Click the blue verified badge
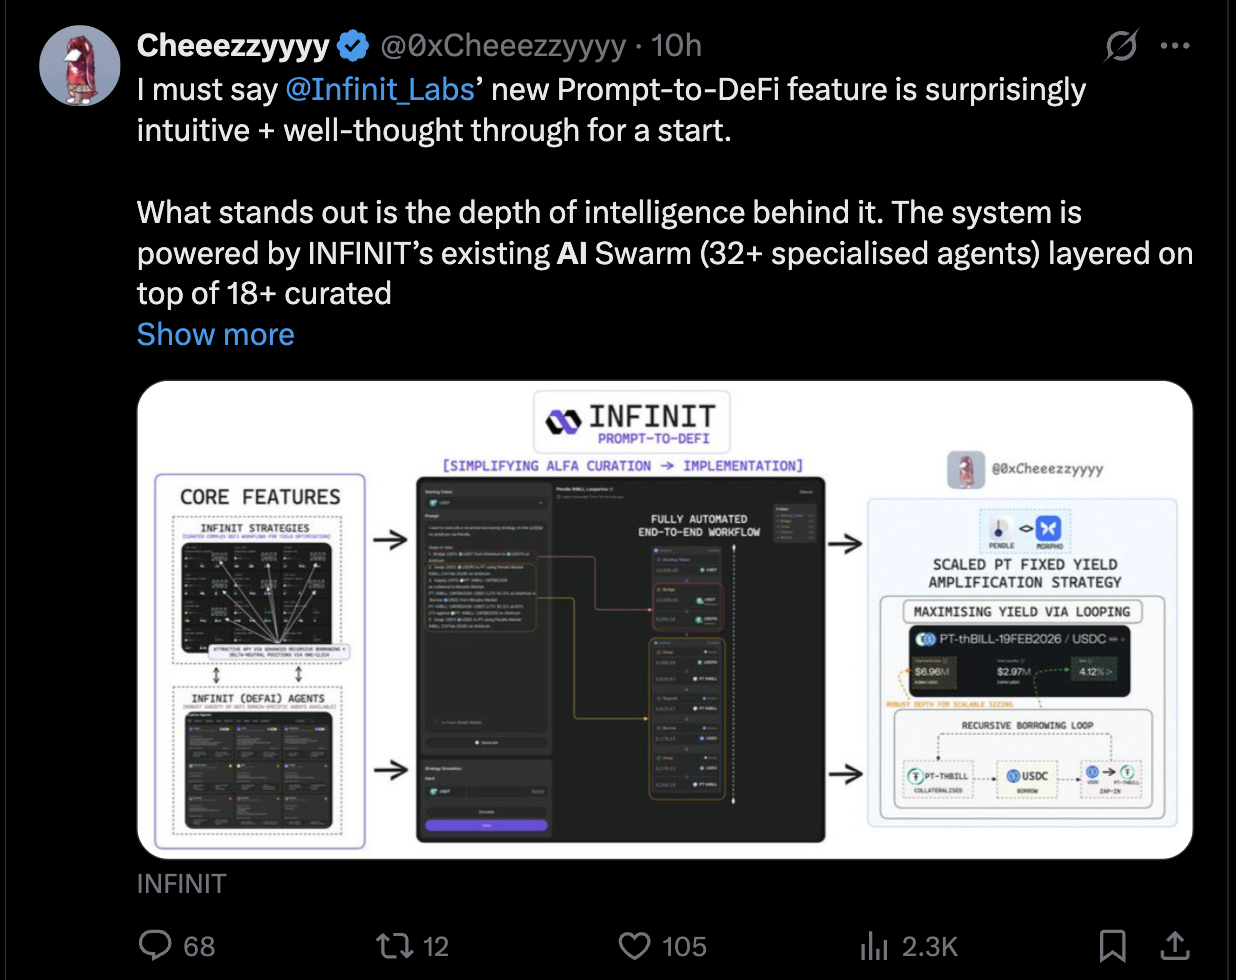This screenshot has width=1236, height=980. [x=352, y=46]
